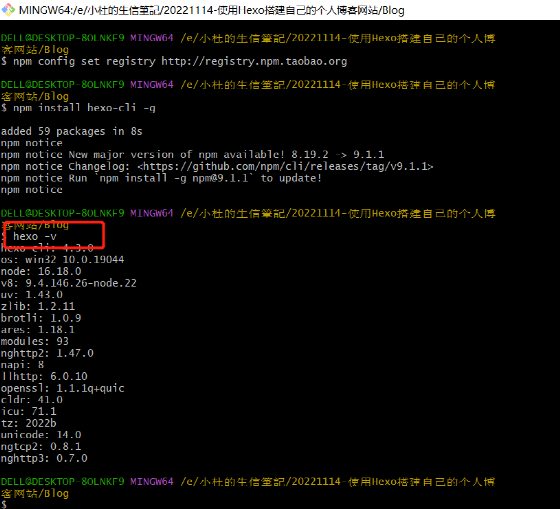Click the 'brotli: 1.0.9' line
This screenshot has height=509, width=560.
pos(41,318)
